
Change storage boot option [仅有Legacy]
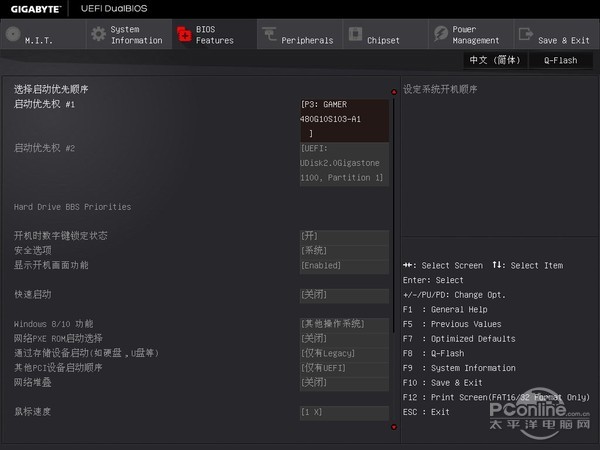(344, 354)
